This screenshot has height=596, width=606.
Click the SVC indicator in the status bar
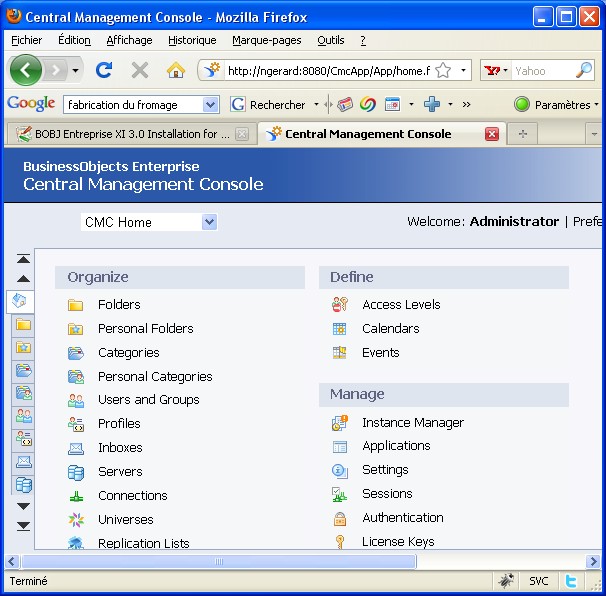[539, 581]
